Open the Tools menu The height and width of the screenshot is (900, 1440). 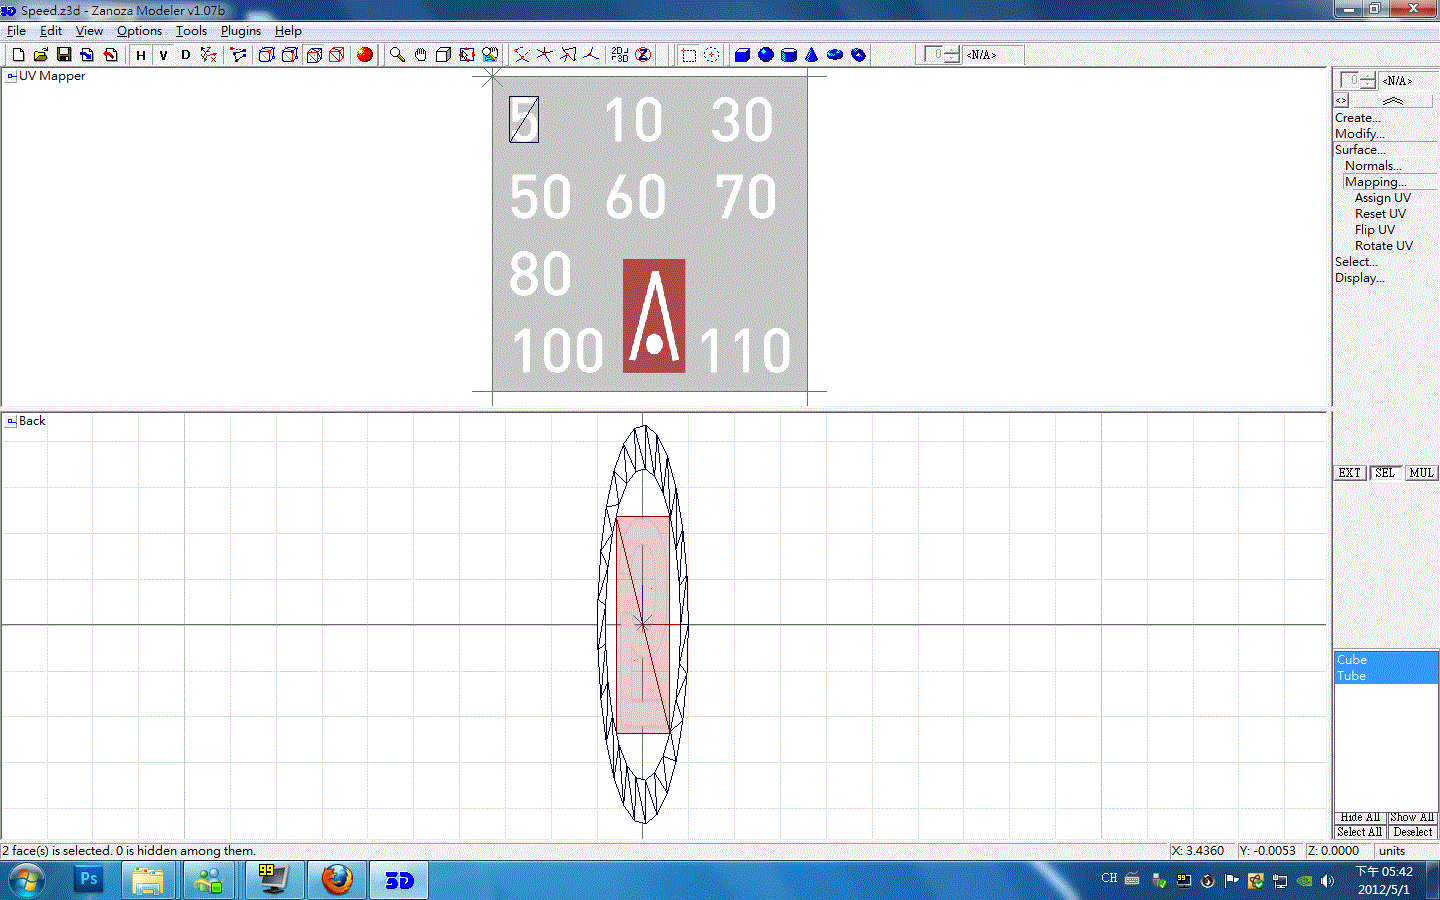coord(191,31)
